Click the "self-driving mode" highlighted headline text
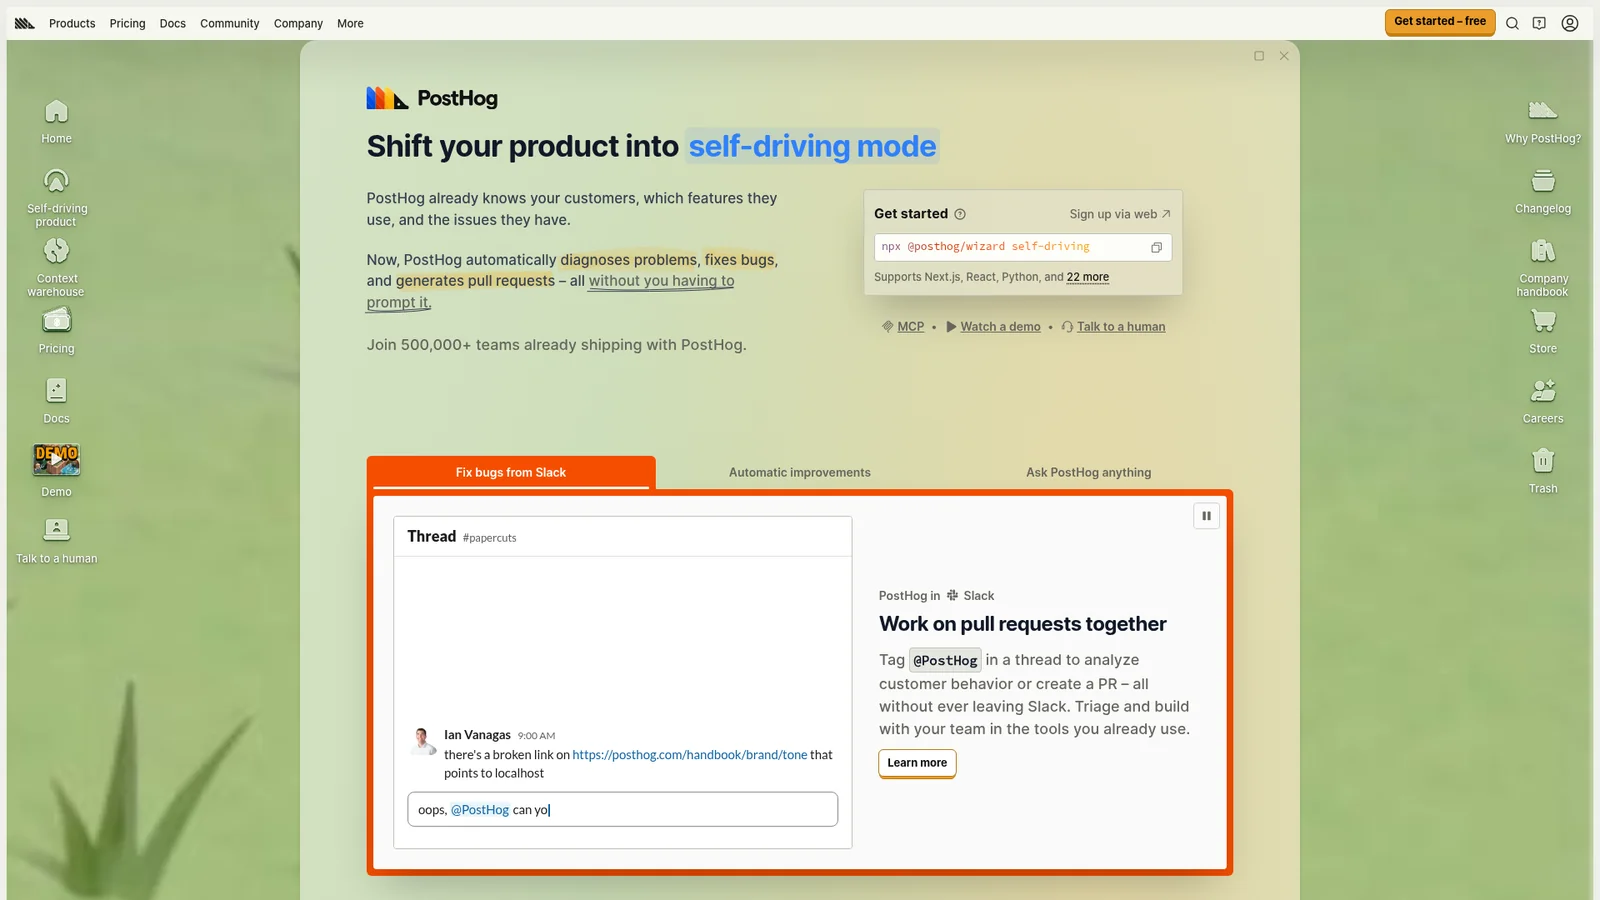The height and width of the screenshot is (900, 1600). [x=812, y=146]
